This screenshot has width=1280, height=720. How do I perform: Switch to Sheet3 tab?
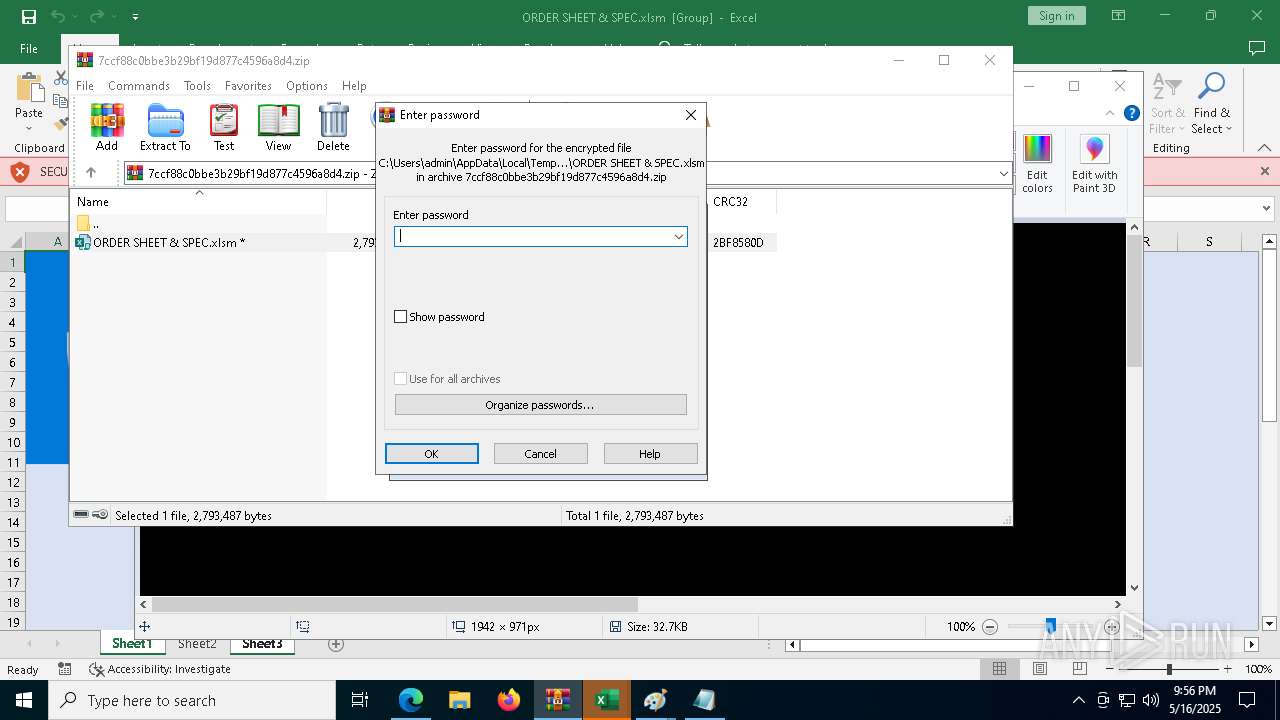262,644
